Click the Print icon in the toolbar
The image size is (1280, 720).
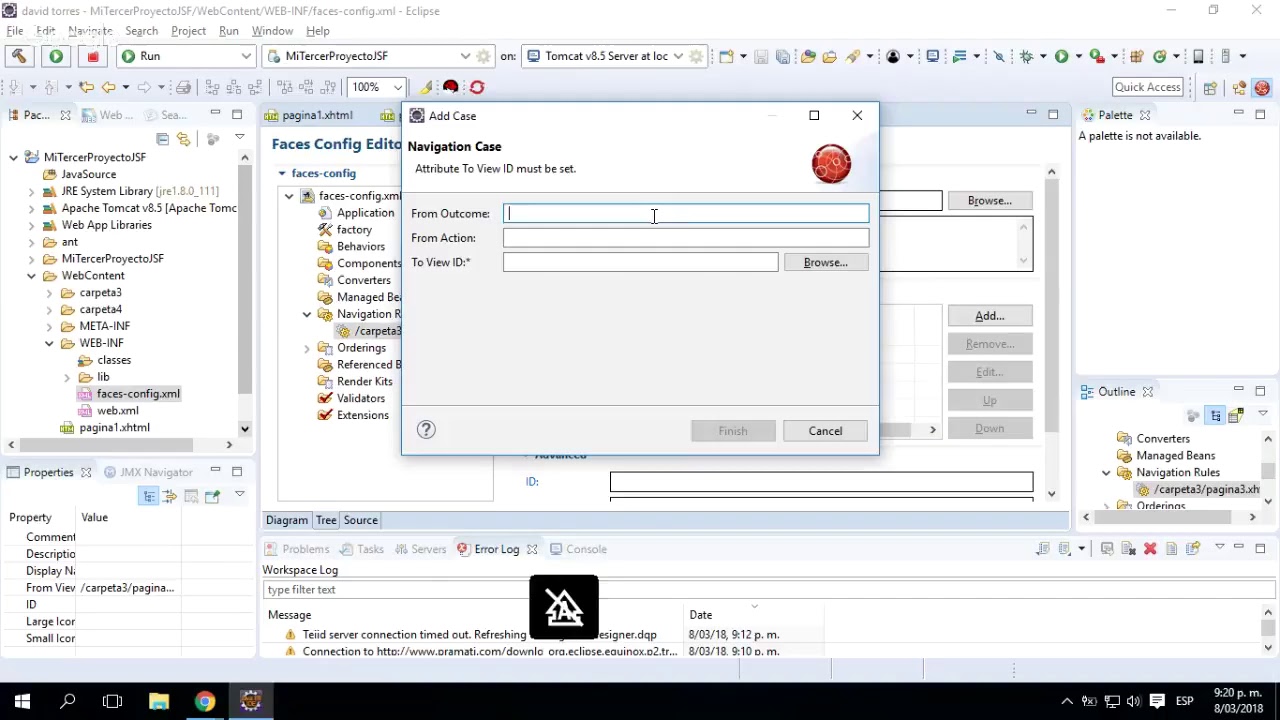[x=183, y=87]
